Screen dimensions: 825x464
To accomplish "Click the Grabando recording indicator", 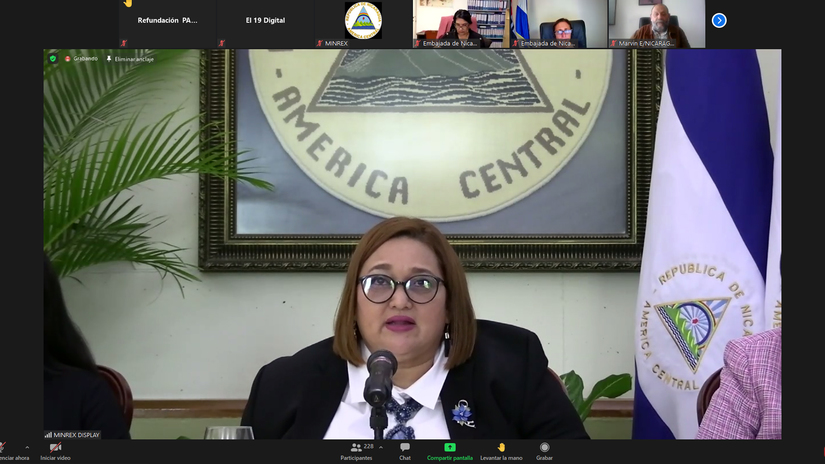I will (x=82, y=58).
